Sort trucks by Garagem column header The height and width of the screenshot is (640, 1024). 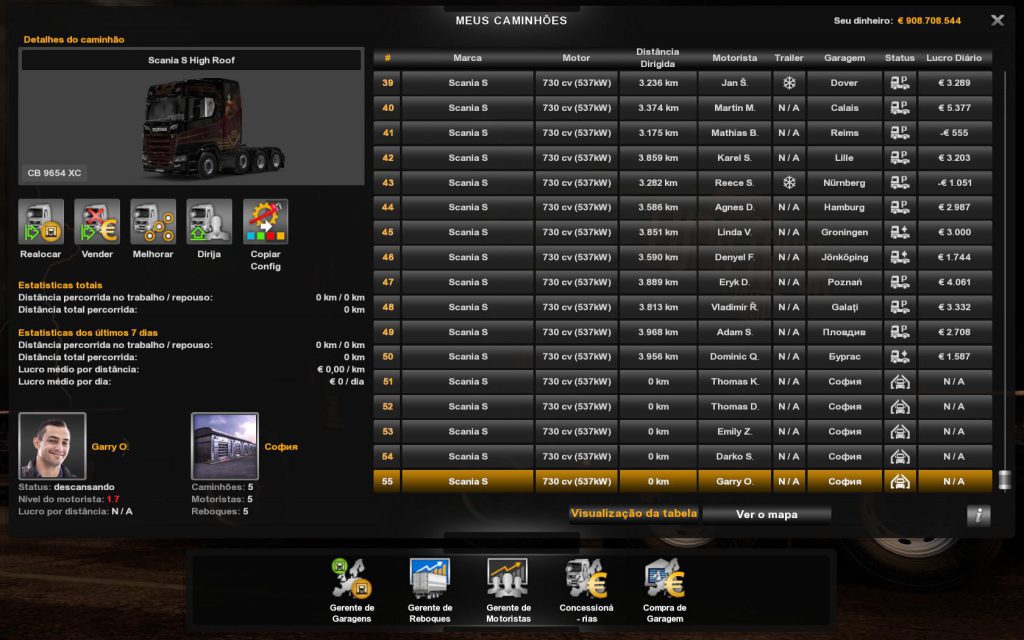[x=844, y=58]
